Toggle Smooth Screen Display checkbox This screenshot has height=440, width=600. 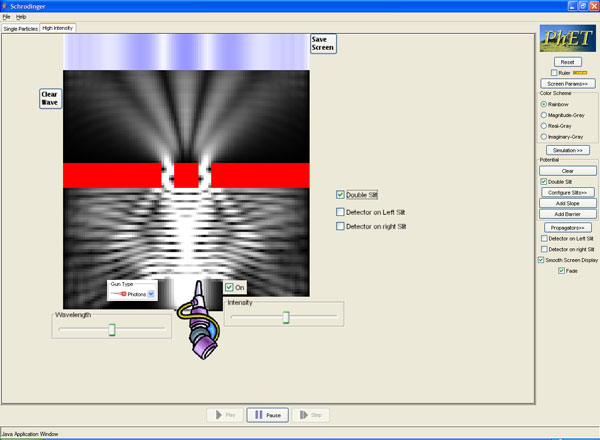541,260
